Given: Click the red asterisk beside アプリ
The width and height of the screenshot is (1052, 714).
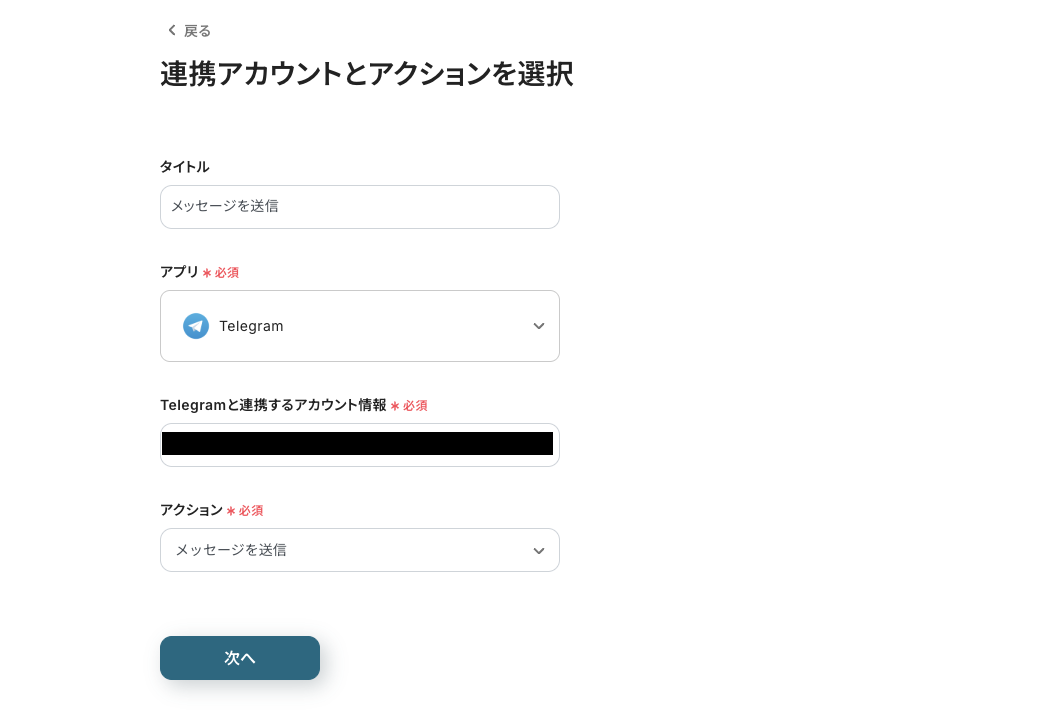Looking at the screenshot, I should point(207,273).
